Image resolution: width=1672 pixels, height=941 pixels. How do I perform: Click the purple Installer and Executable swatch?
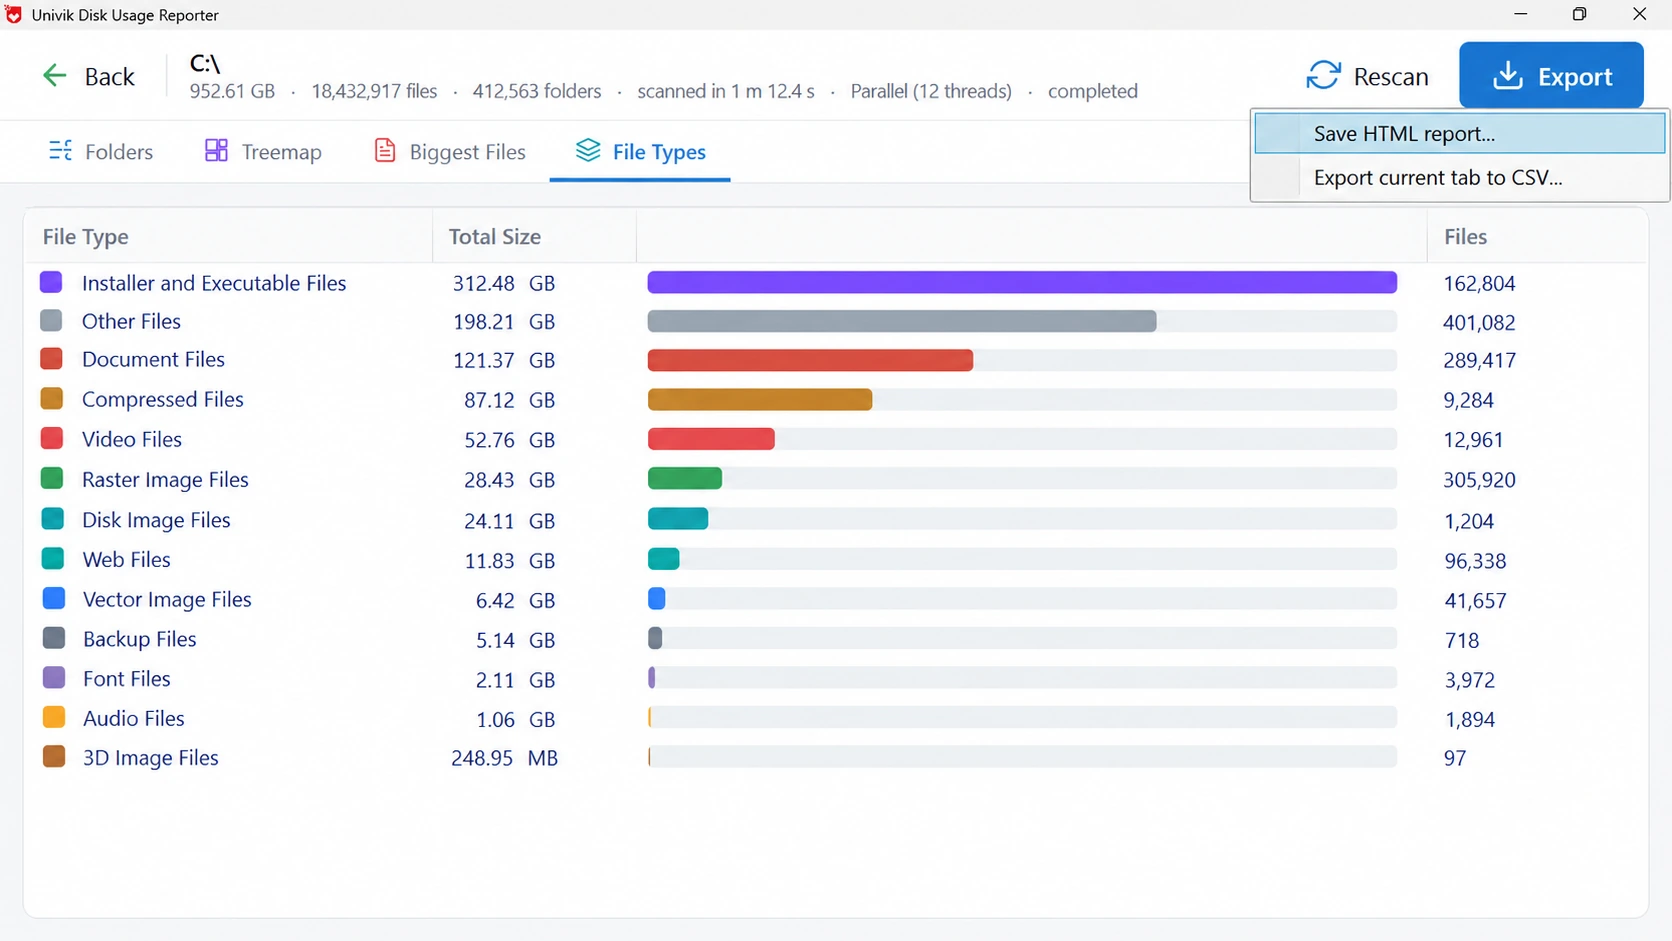coord(51,282)
